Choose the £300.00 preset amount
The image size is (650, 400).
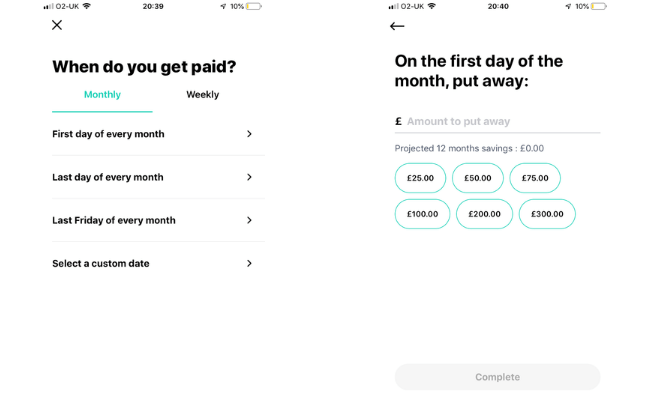tap(547, 214)
